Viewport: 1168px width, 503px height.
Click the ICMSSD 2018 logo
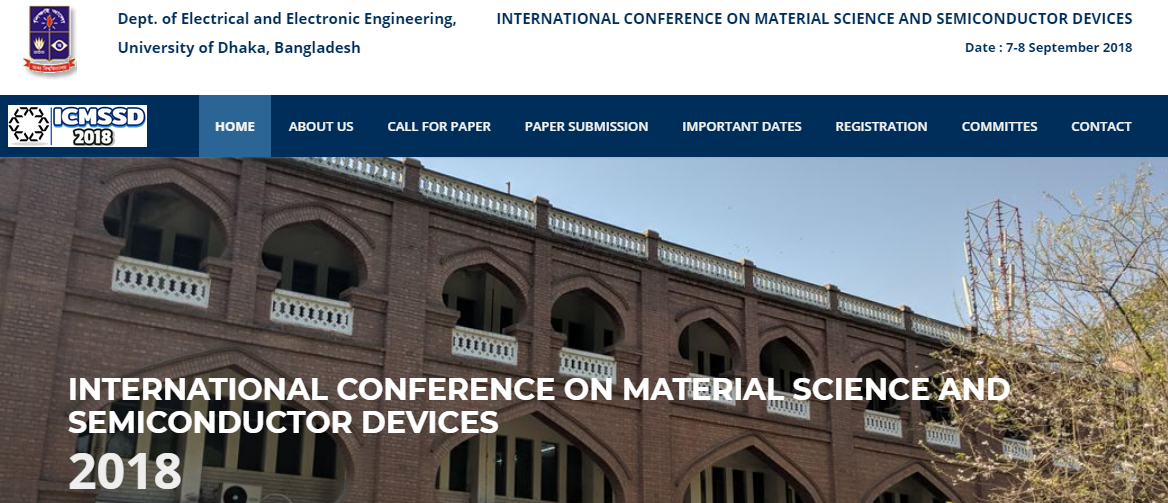[x=77, y=126]
